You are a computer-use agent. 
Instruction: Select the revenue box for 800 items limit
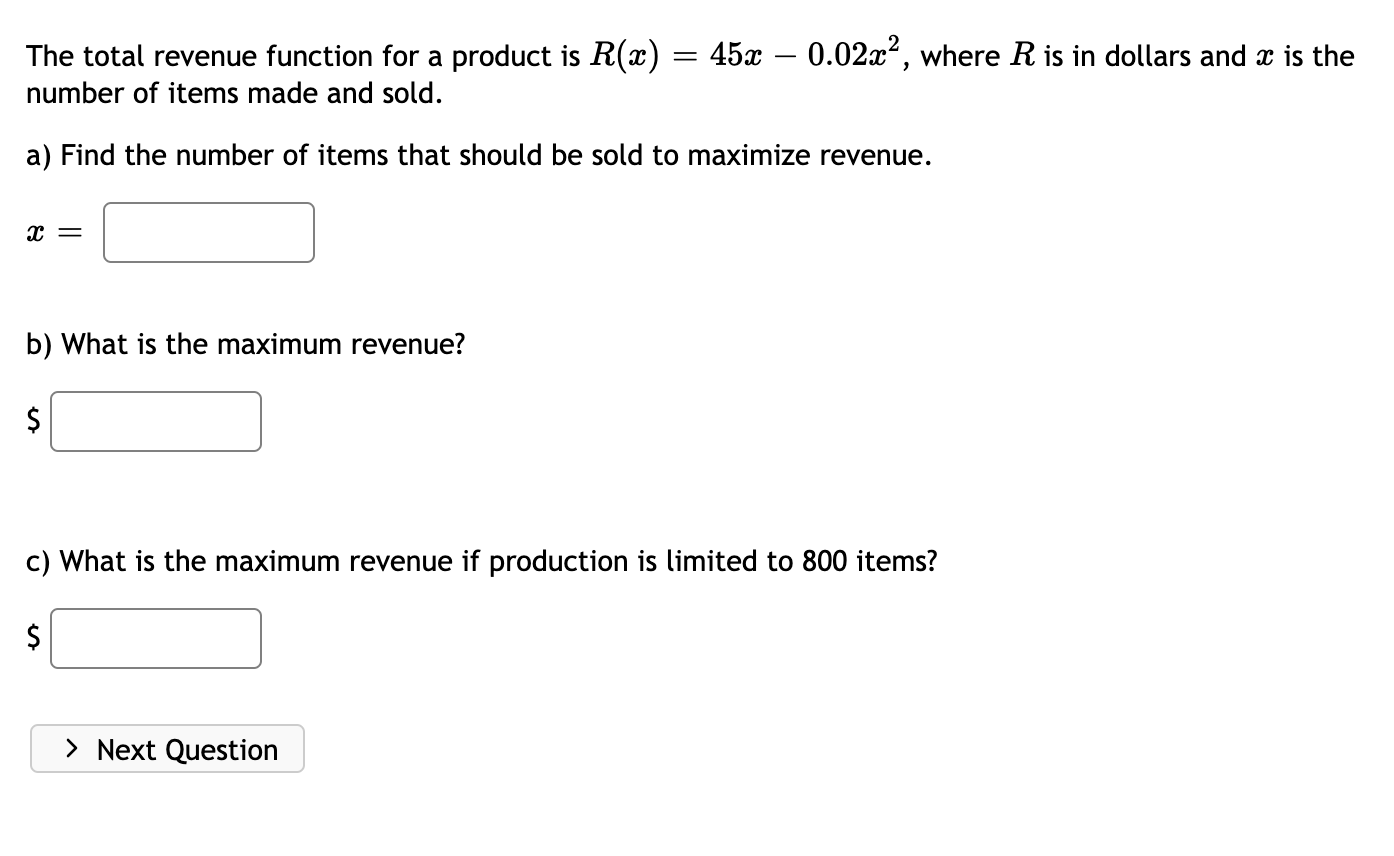tap(155, 638)
